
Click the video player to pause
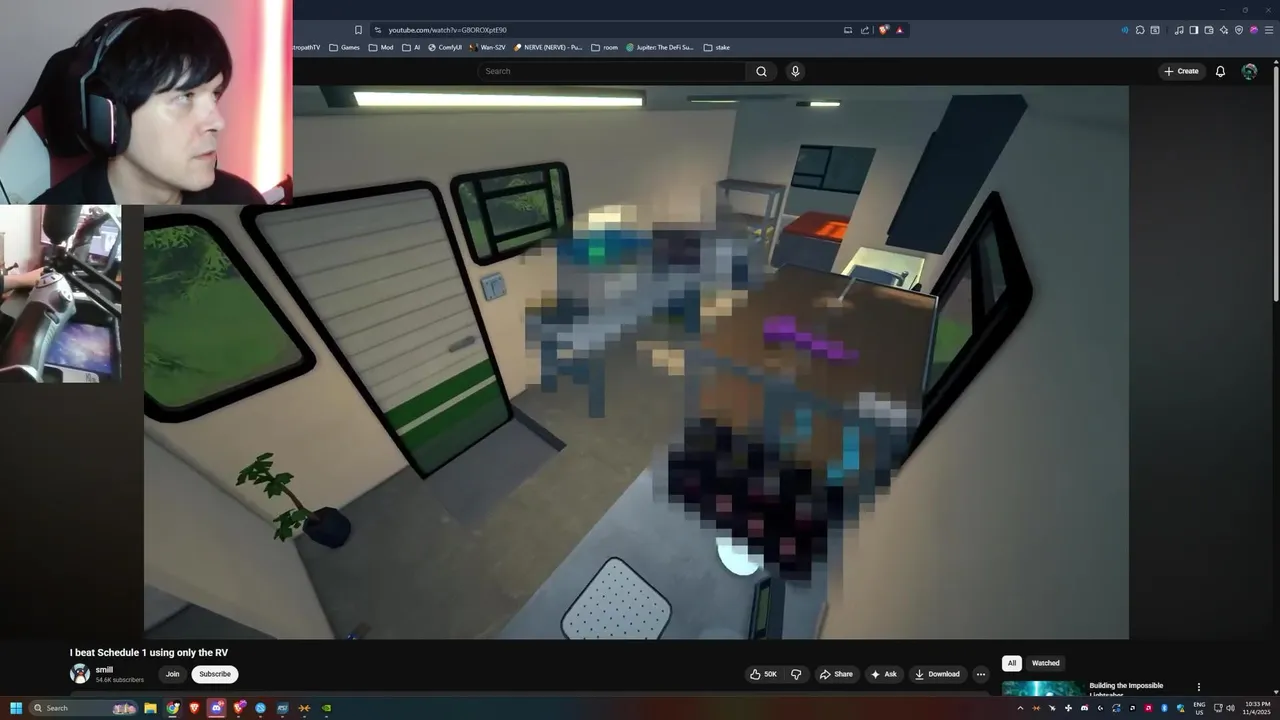(636, 362)
